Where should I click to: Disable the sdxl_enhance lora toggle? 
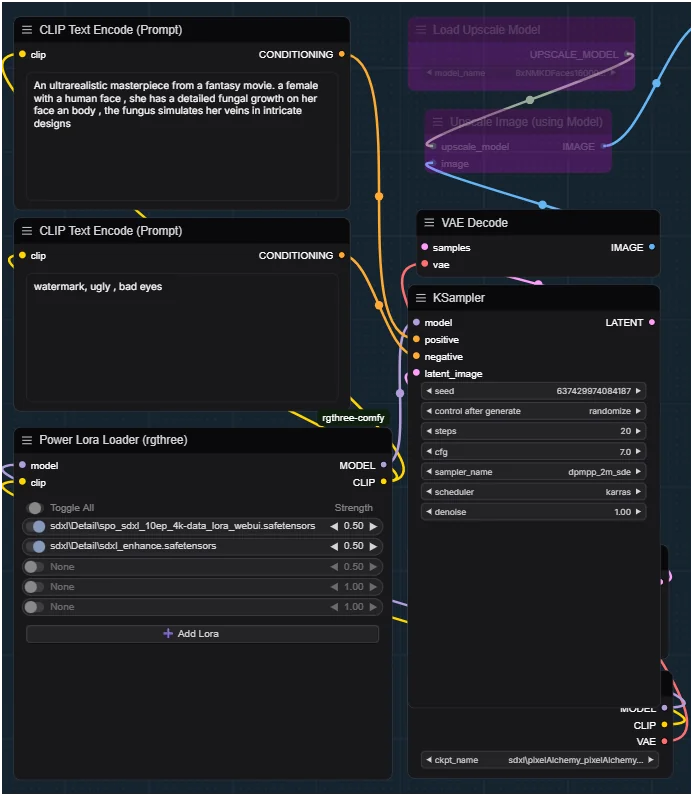pyautogui.click(x=36, y=546)
